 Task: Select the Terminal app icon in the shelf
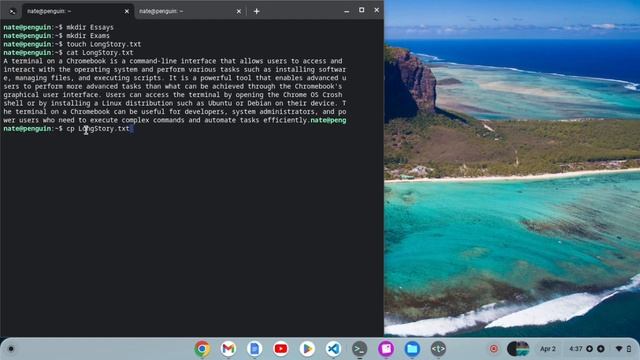(360, 349)
